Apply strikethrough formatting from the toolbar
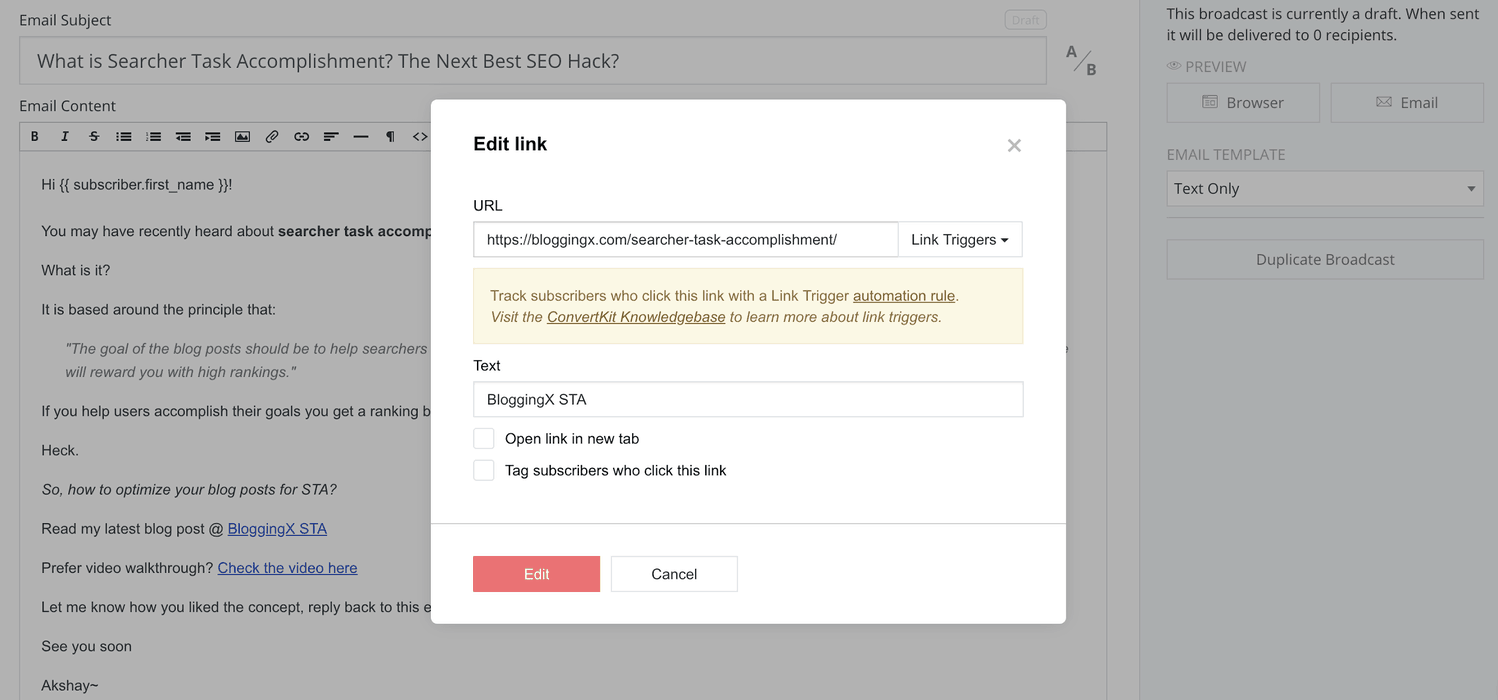The image size is (1498, 700). pos(94,136)
